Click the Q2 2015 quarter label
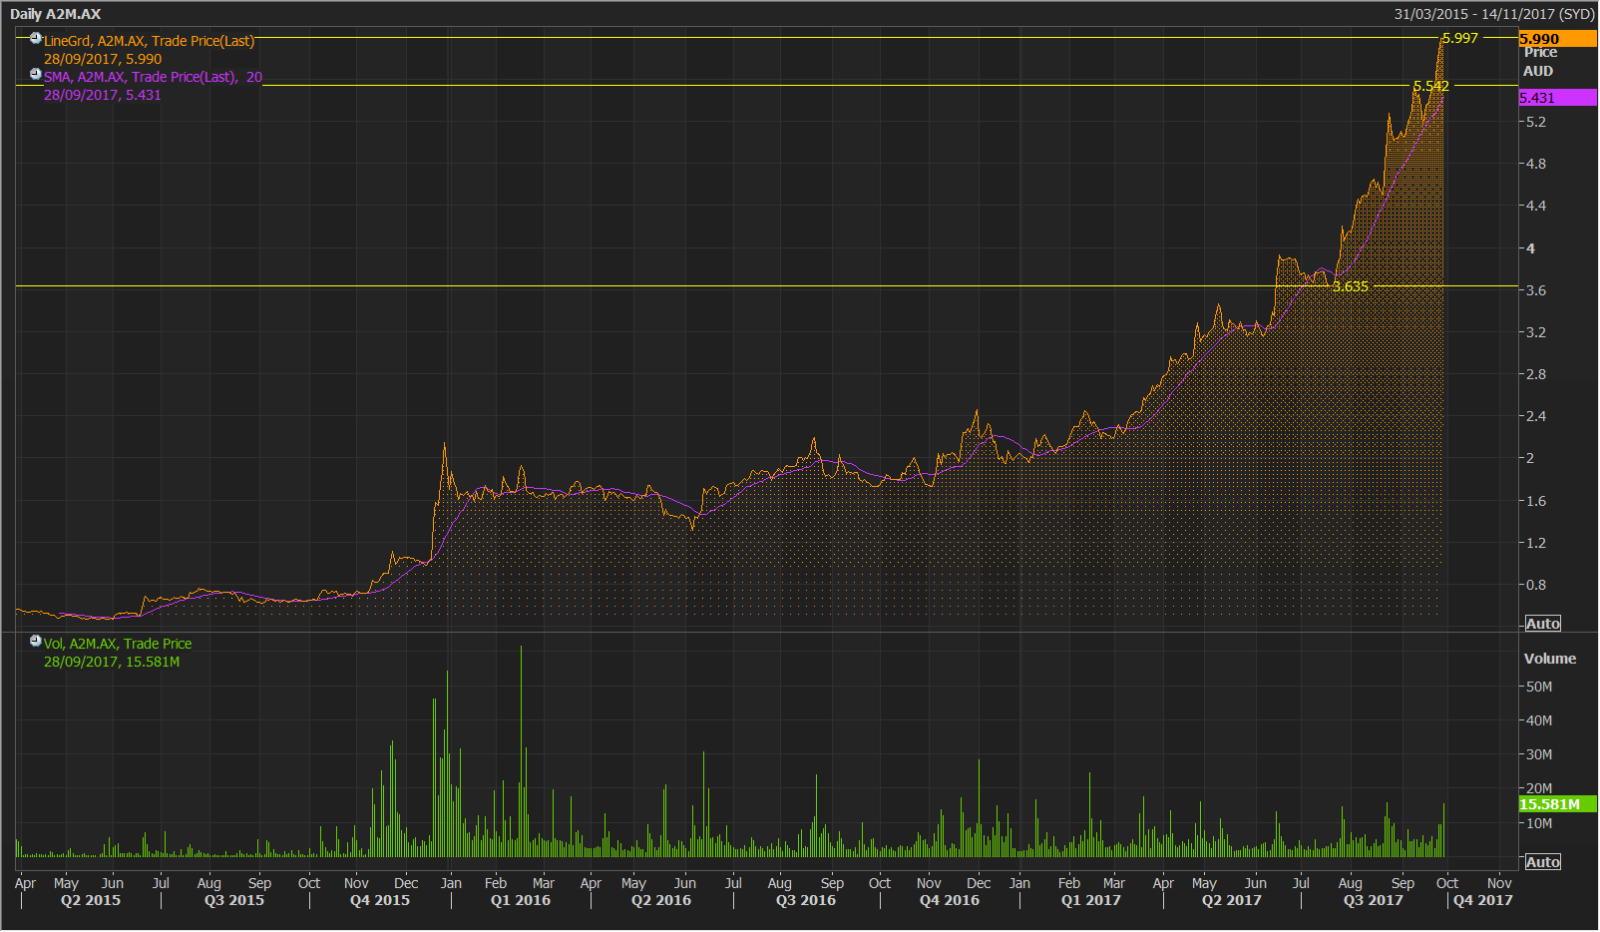The image size is (1600, 932). [x=91, y=900]
